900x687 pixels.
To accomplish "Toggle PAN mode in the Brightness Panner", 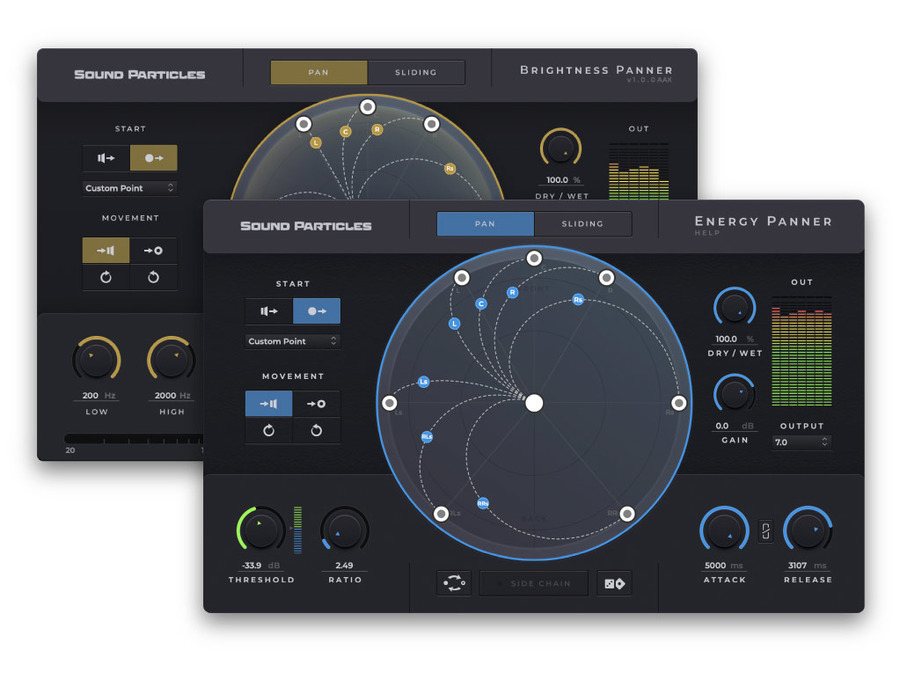I will pos(318,72).
